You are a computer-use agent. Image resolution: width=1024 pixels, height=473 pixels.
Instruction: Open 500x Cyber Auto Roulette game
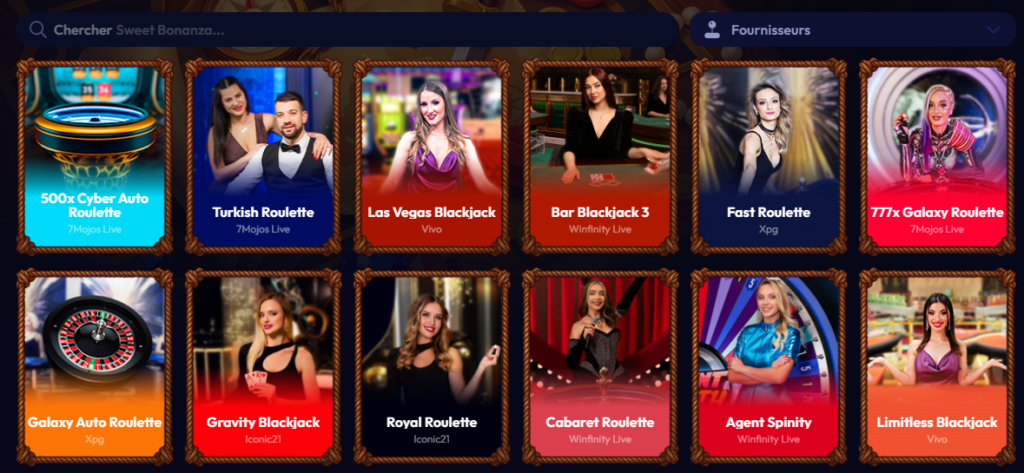pos(95,157)
